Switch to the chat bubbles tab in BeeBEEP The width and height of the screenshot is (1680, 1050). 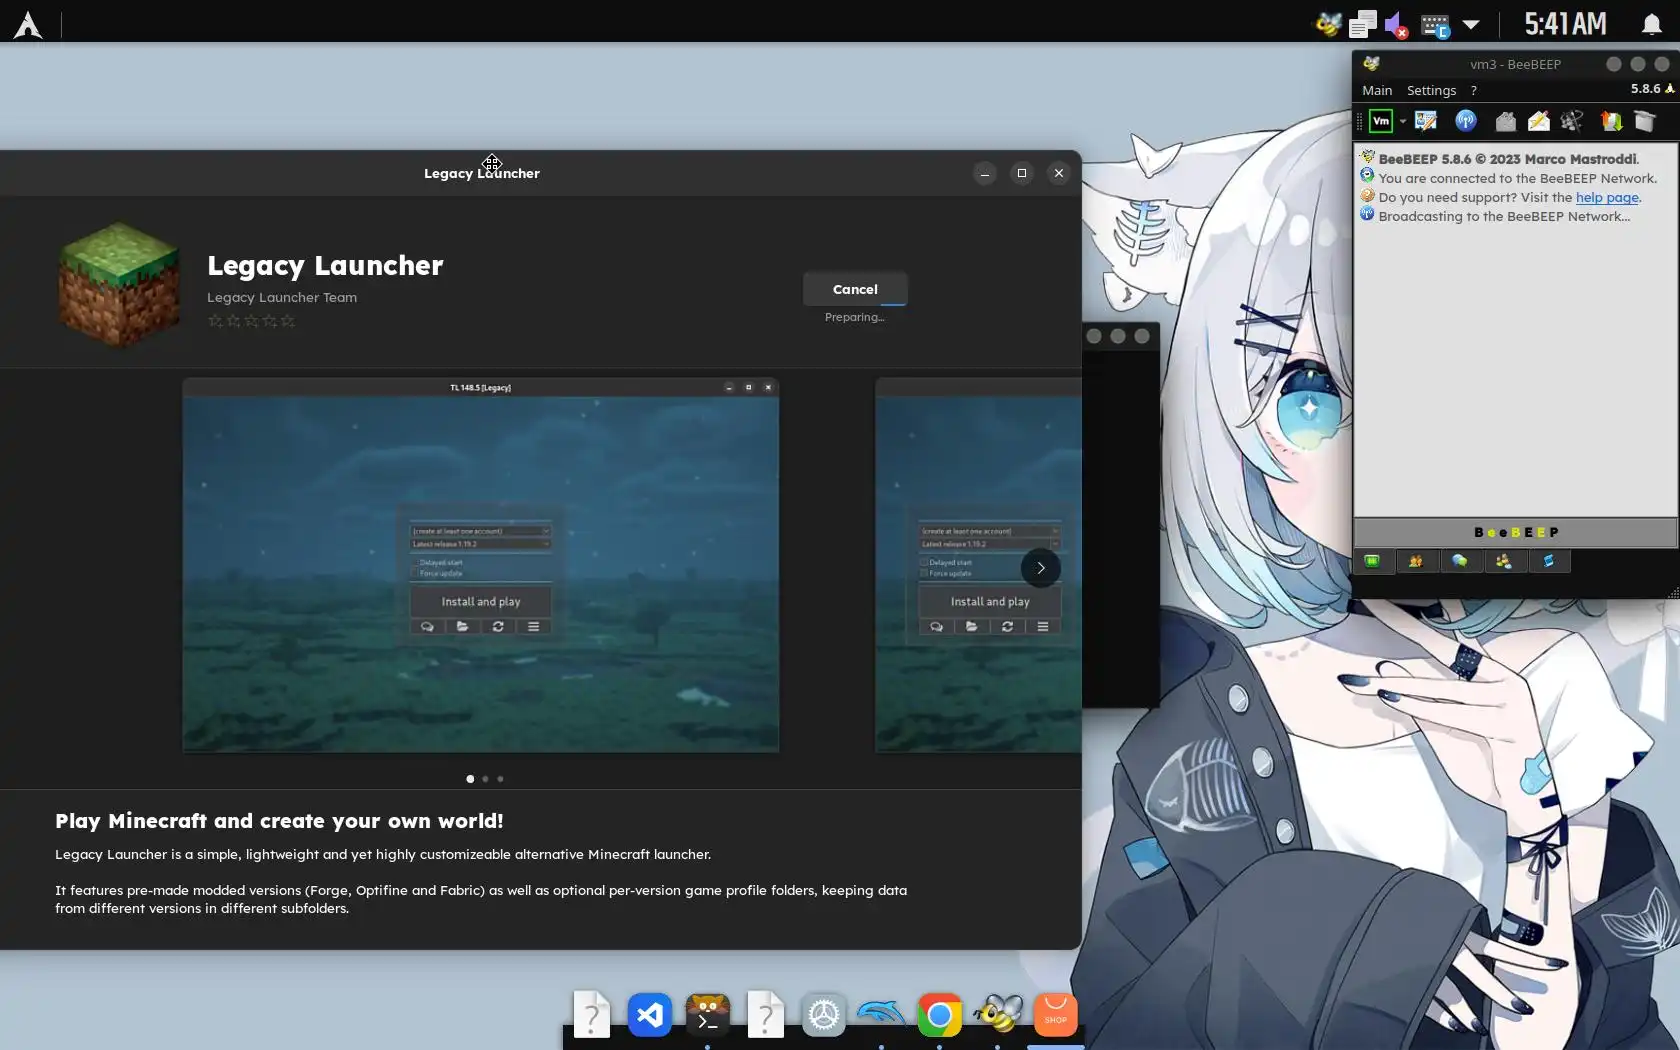[x=1460, y=561]
